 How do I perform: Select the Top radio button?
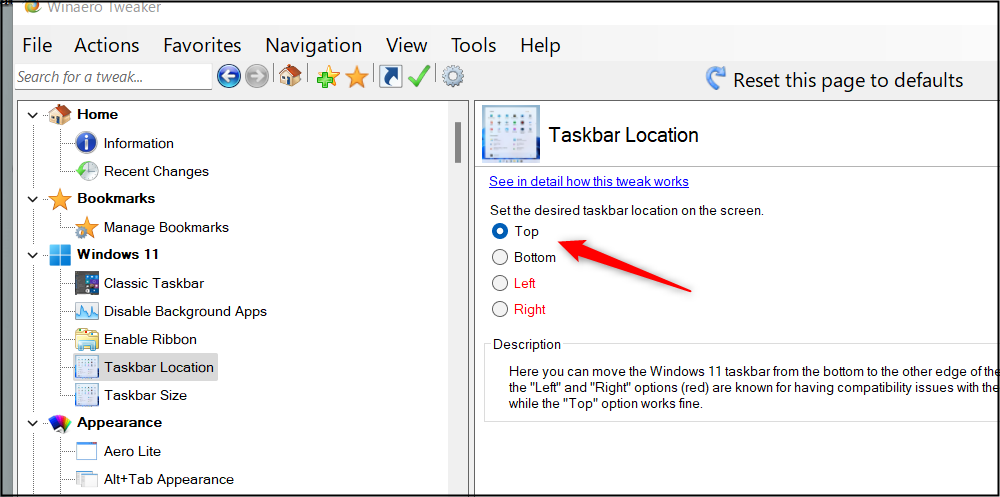pyautogui.click(x=500, y=231)
